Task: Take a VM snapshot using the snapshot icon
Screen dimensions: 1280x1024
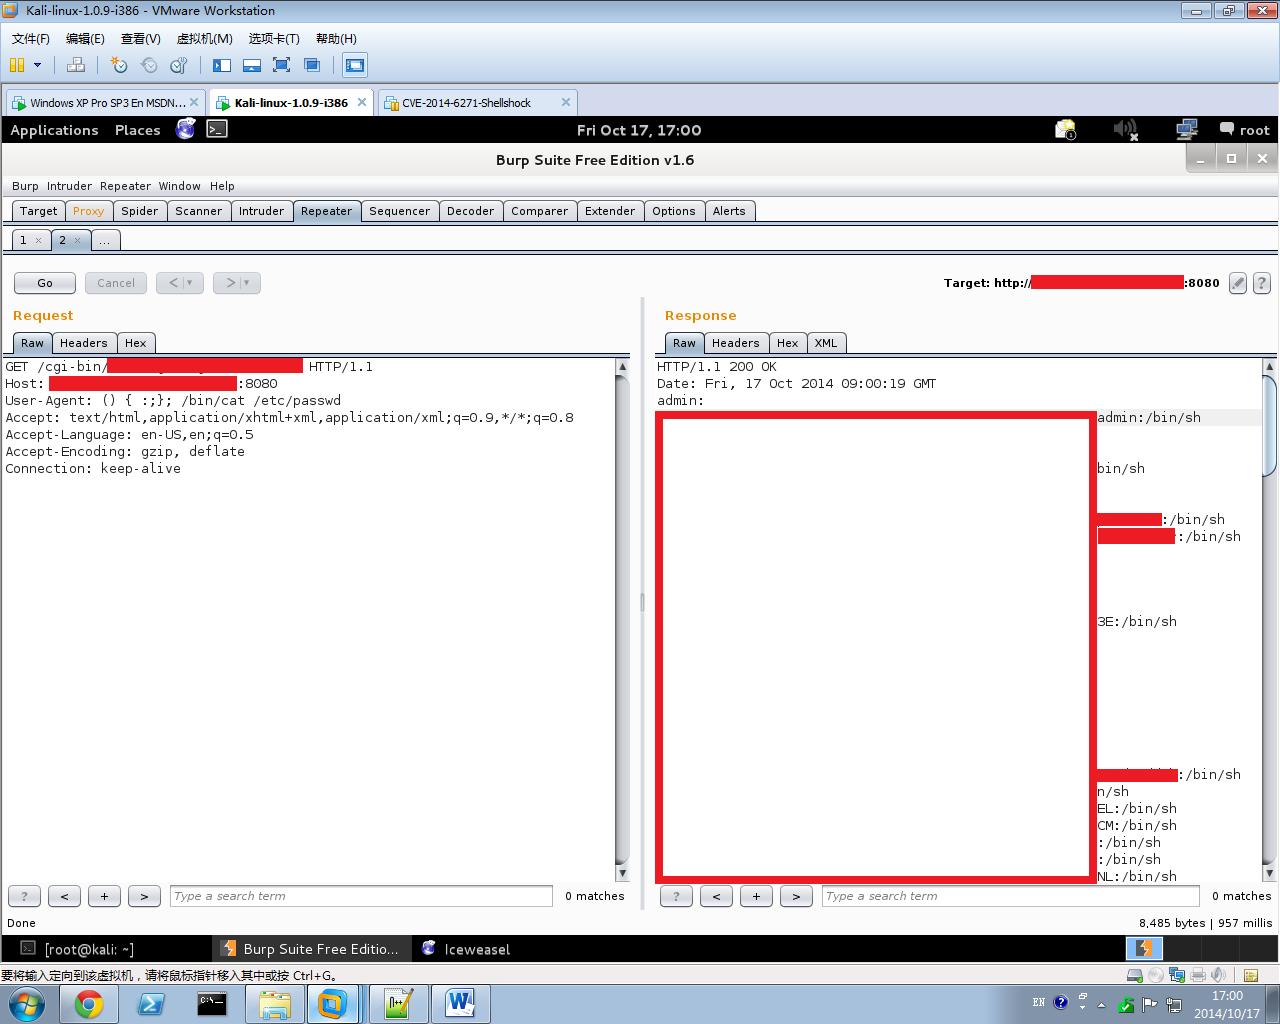Action: click(119, 65)
